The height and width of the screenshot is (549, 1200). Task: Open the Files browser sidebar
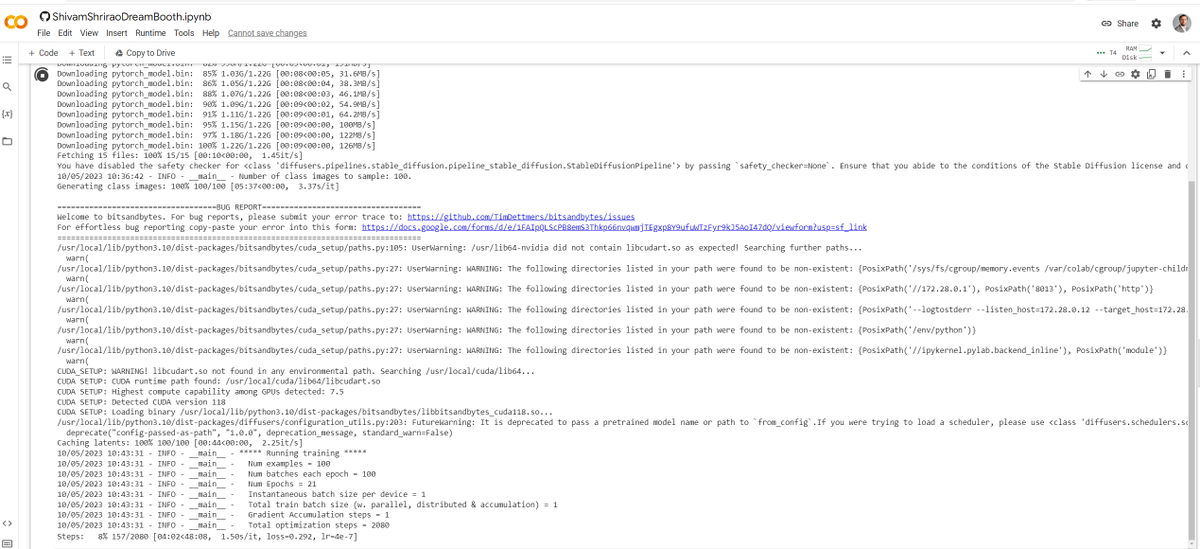[x=7, y=141]
